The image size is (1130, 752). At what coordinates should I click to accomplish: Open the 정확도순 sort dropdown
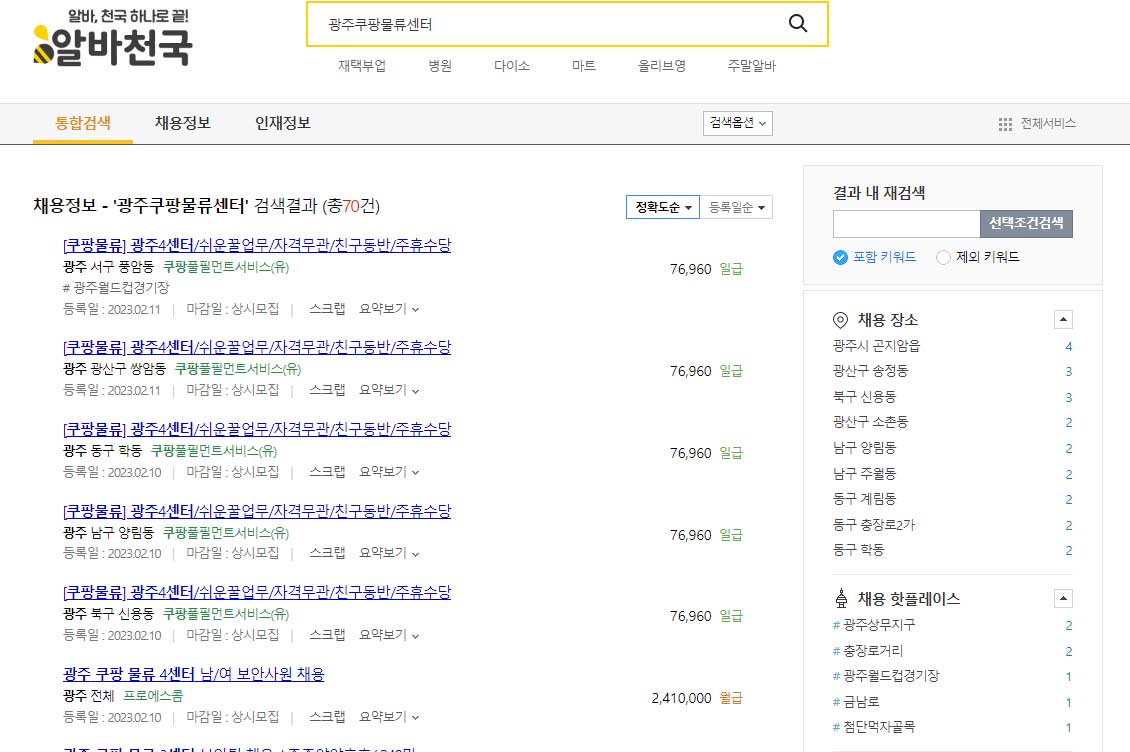coord(662,208)
